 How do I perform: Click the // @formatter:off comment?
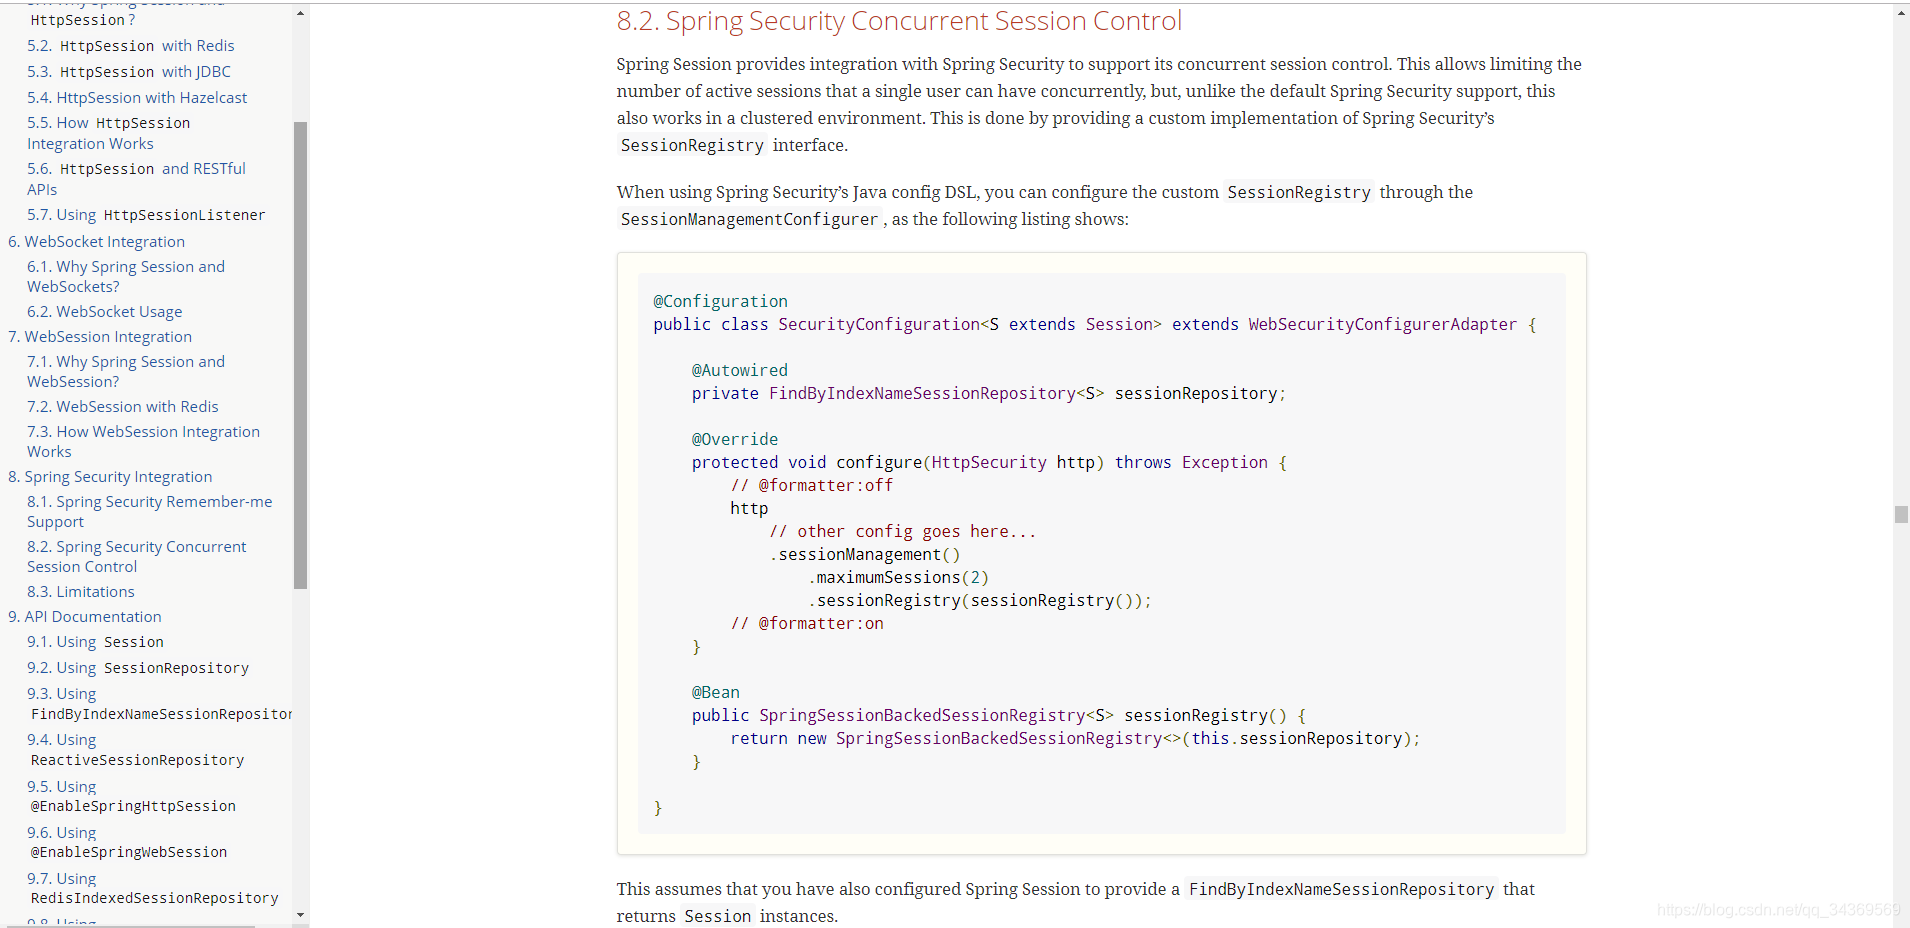(x=812, y=485)
